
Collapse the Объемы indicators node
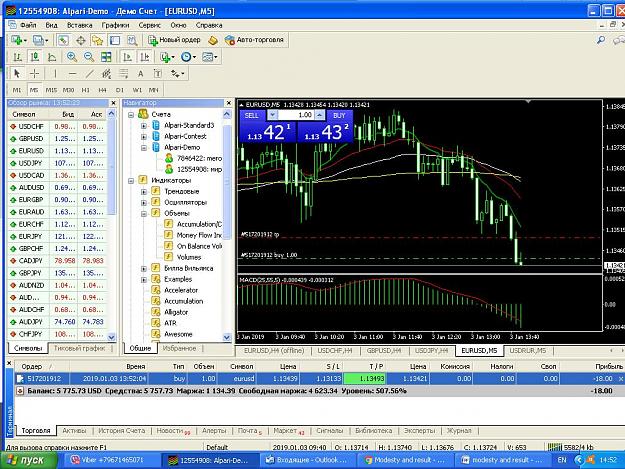[x=143, y=214]
